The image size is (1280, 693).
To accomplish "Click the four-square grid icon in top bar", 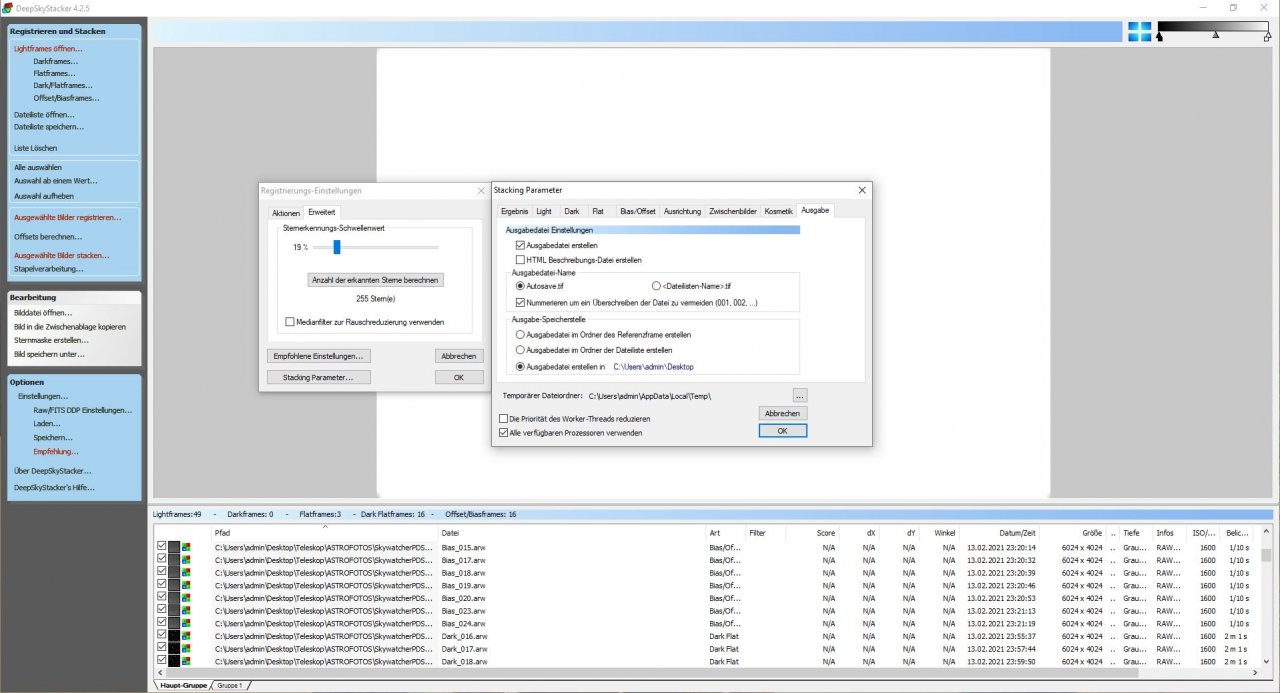I will [x=1139, y=32].
